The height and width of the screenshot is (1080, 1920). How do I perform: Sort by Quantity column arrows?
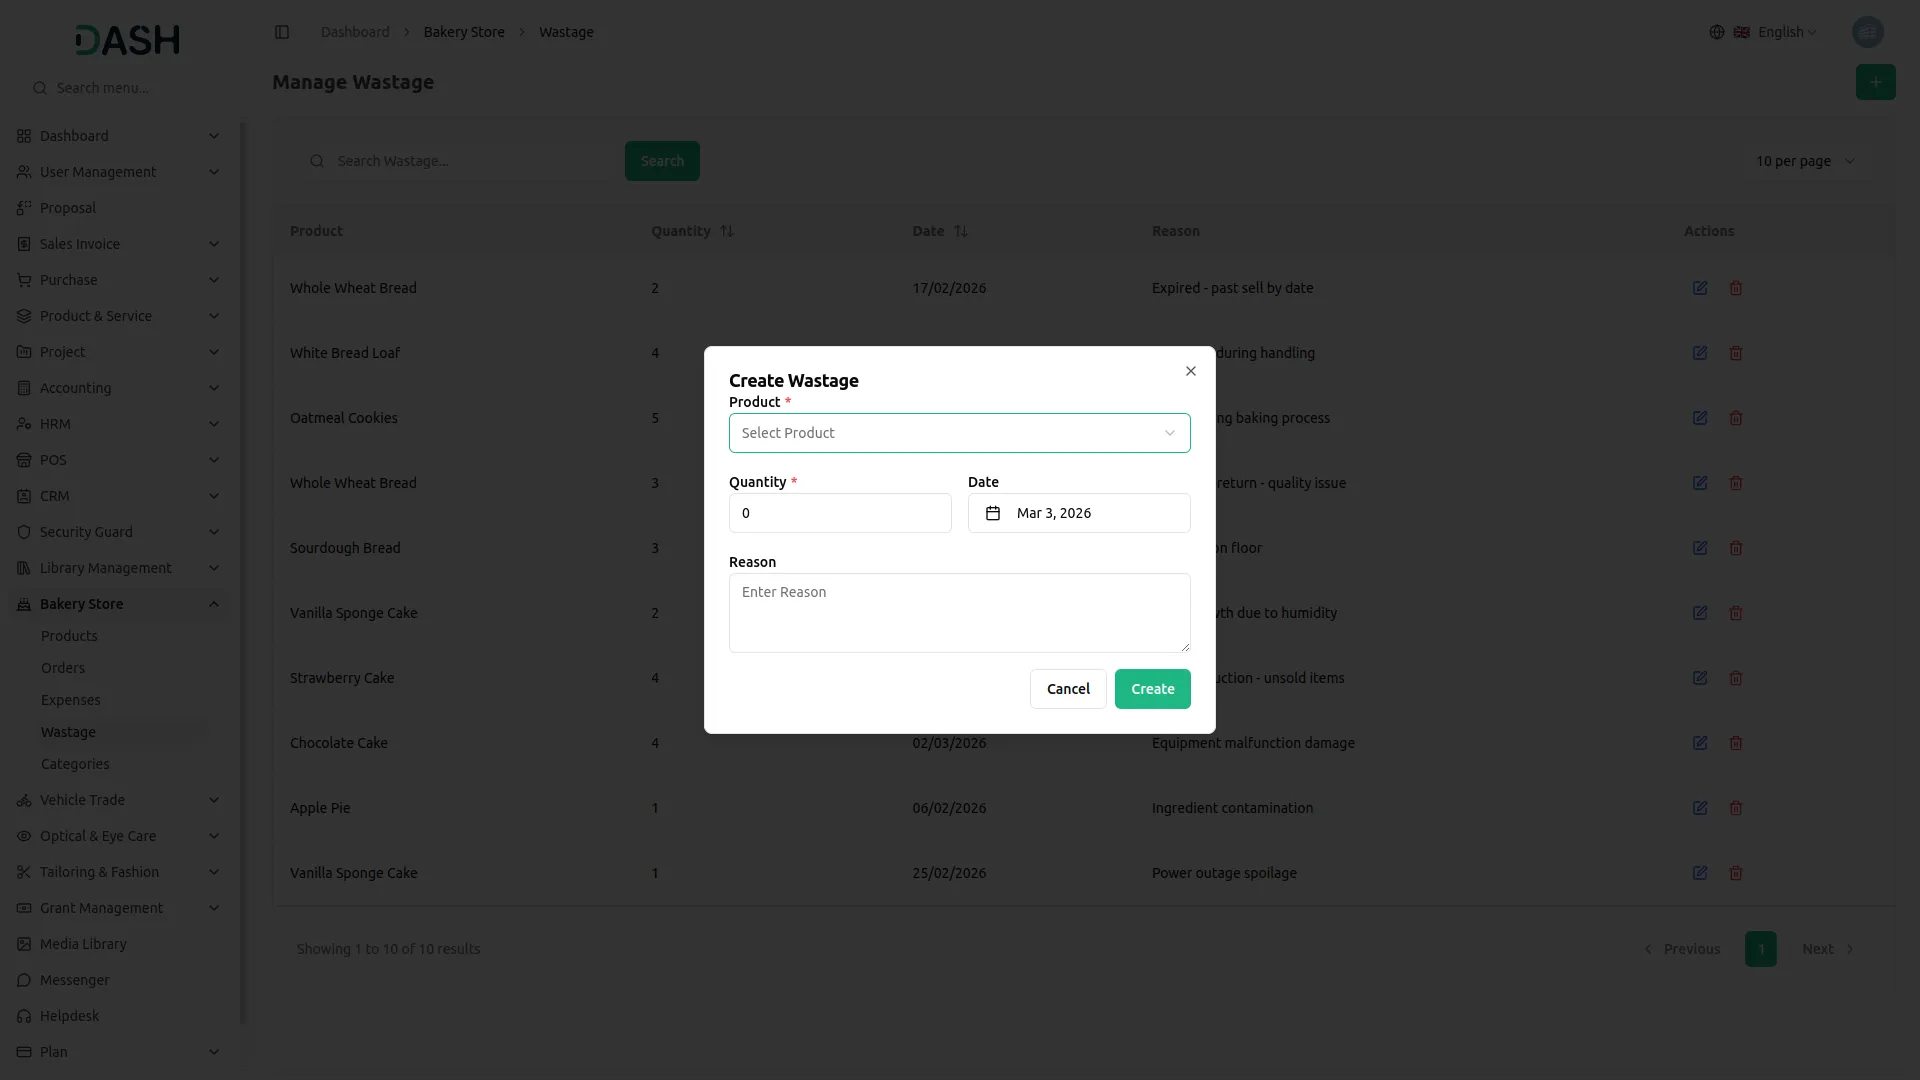point(727,231)
